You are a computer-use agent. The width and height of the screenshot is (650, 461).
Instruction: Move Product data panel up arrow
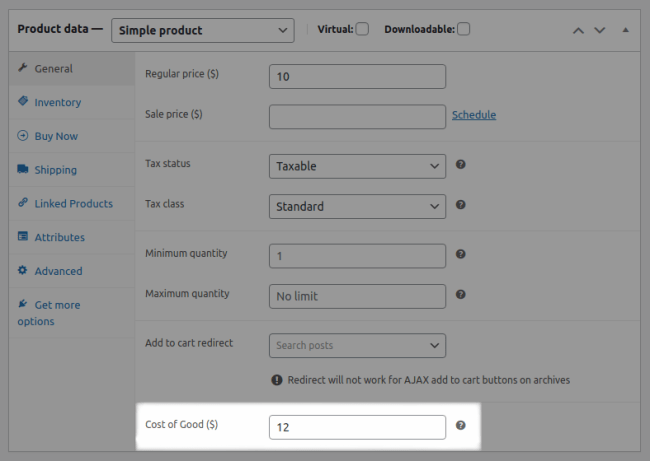578,30
